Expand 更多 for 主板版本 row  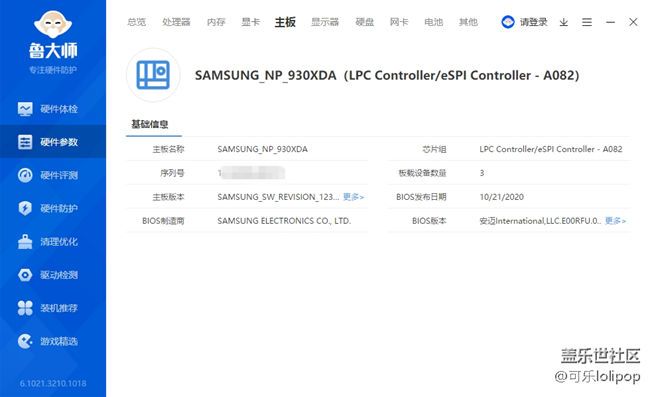click(x=353, y=197)
